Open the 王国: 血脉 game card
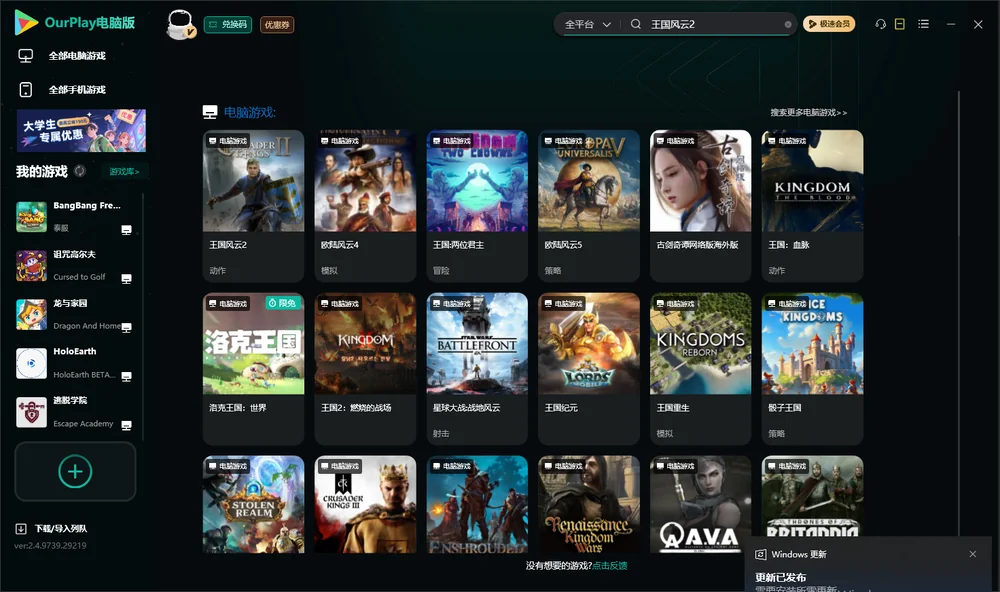 point(812,205)
